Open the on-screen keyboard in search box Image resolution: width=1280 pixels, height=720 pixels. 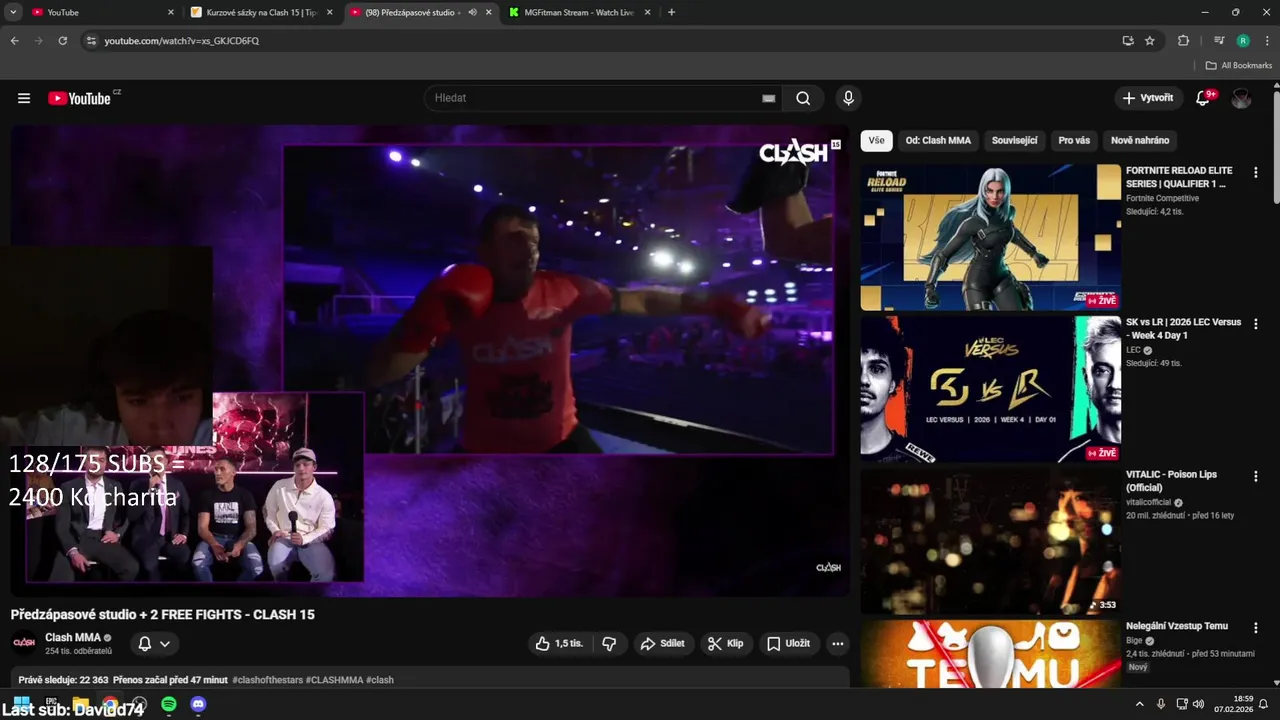coord(768,98)
